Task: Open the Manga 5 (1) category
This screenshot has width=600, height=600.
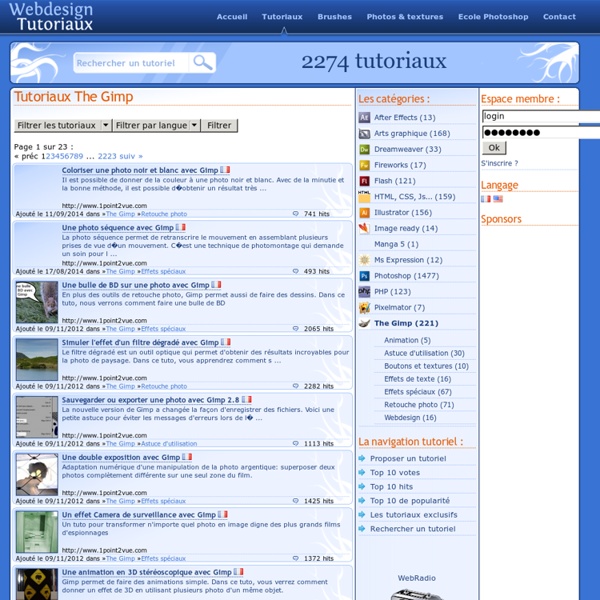Action: tap(396, 244)
